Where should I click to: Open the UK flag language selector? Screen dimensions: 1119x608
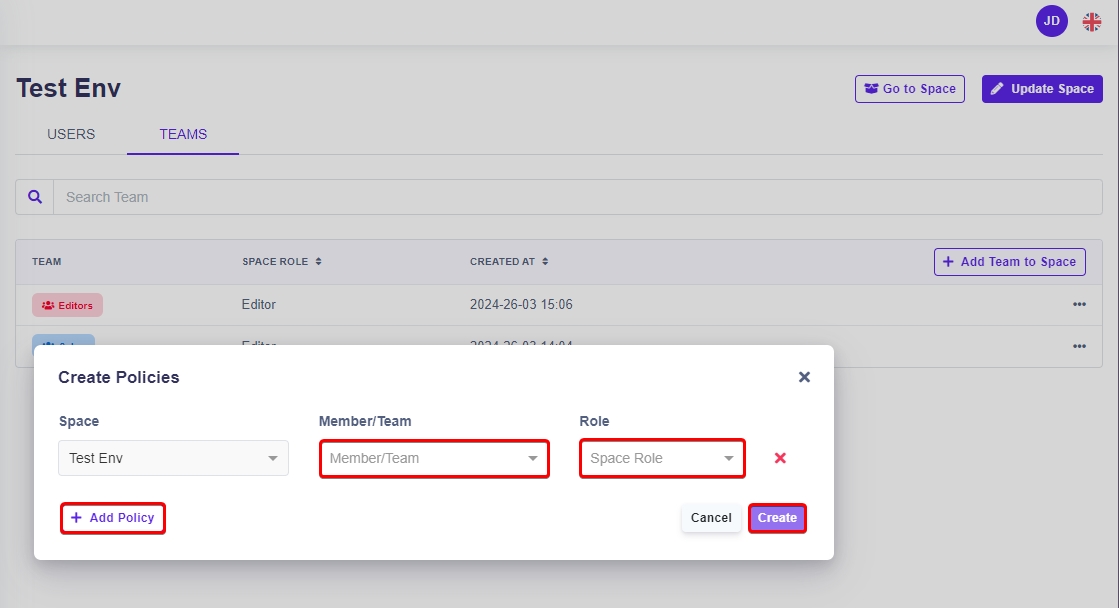[1091, 22]
